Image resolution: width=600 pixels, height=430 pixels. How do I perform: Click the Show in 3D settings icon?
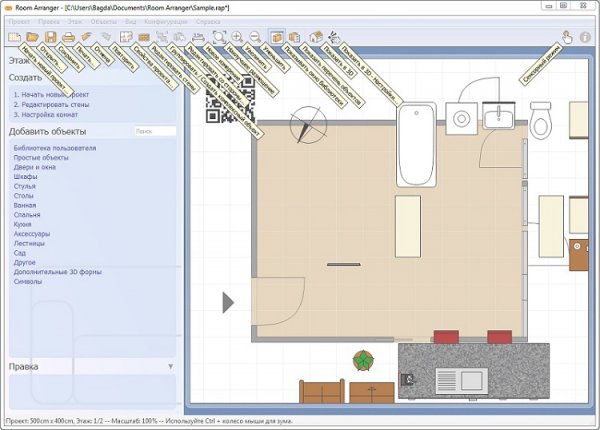click(334, 37)
